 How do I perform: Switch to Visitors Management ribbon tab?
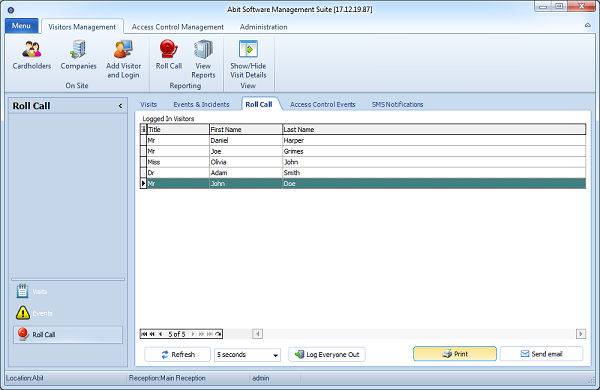point(82,27)
